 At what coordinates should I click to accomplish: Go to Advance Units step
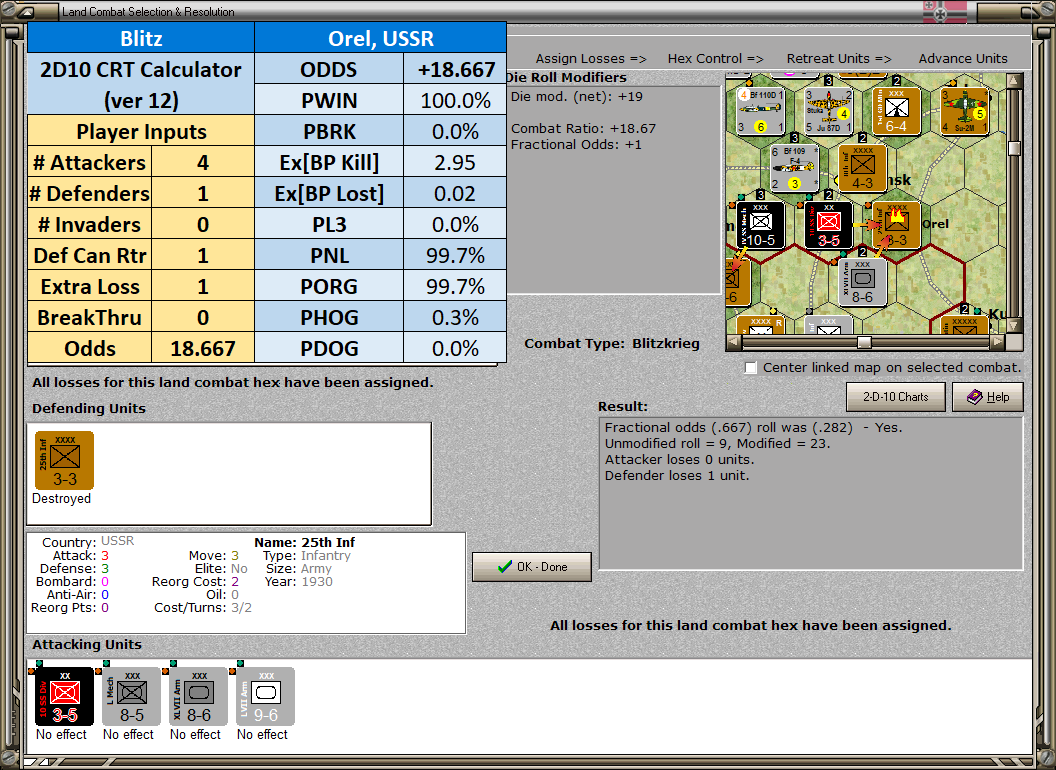pyautogui.click(x=963, y=59)
